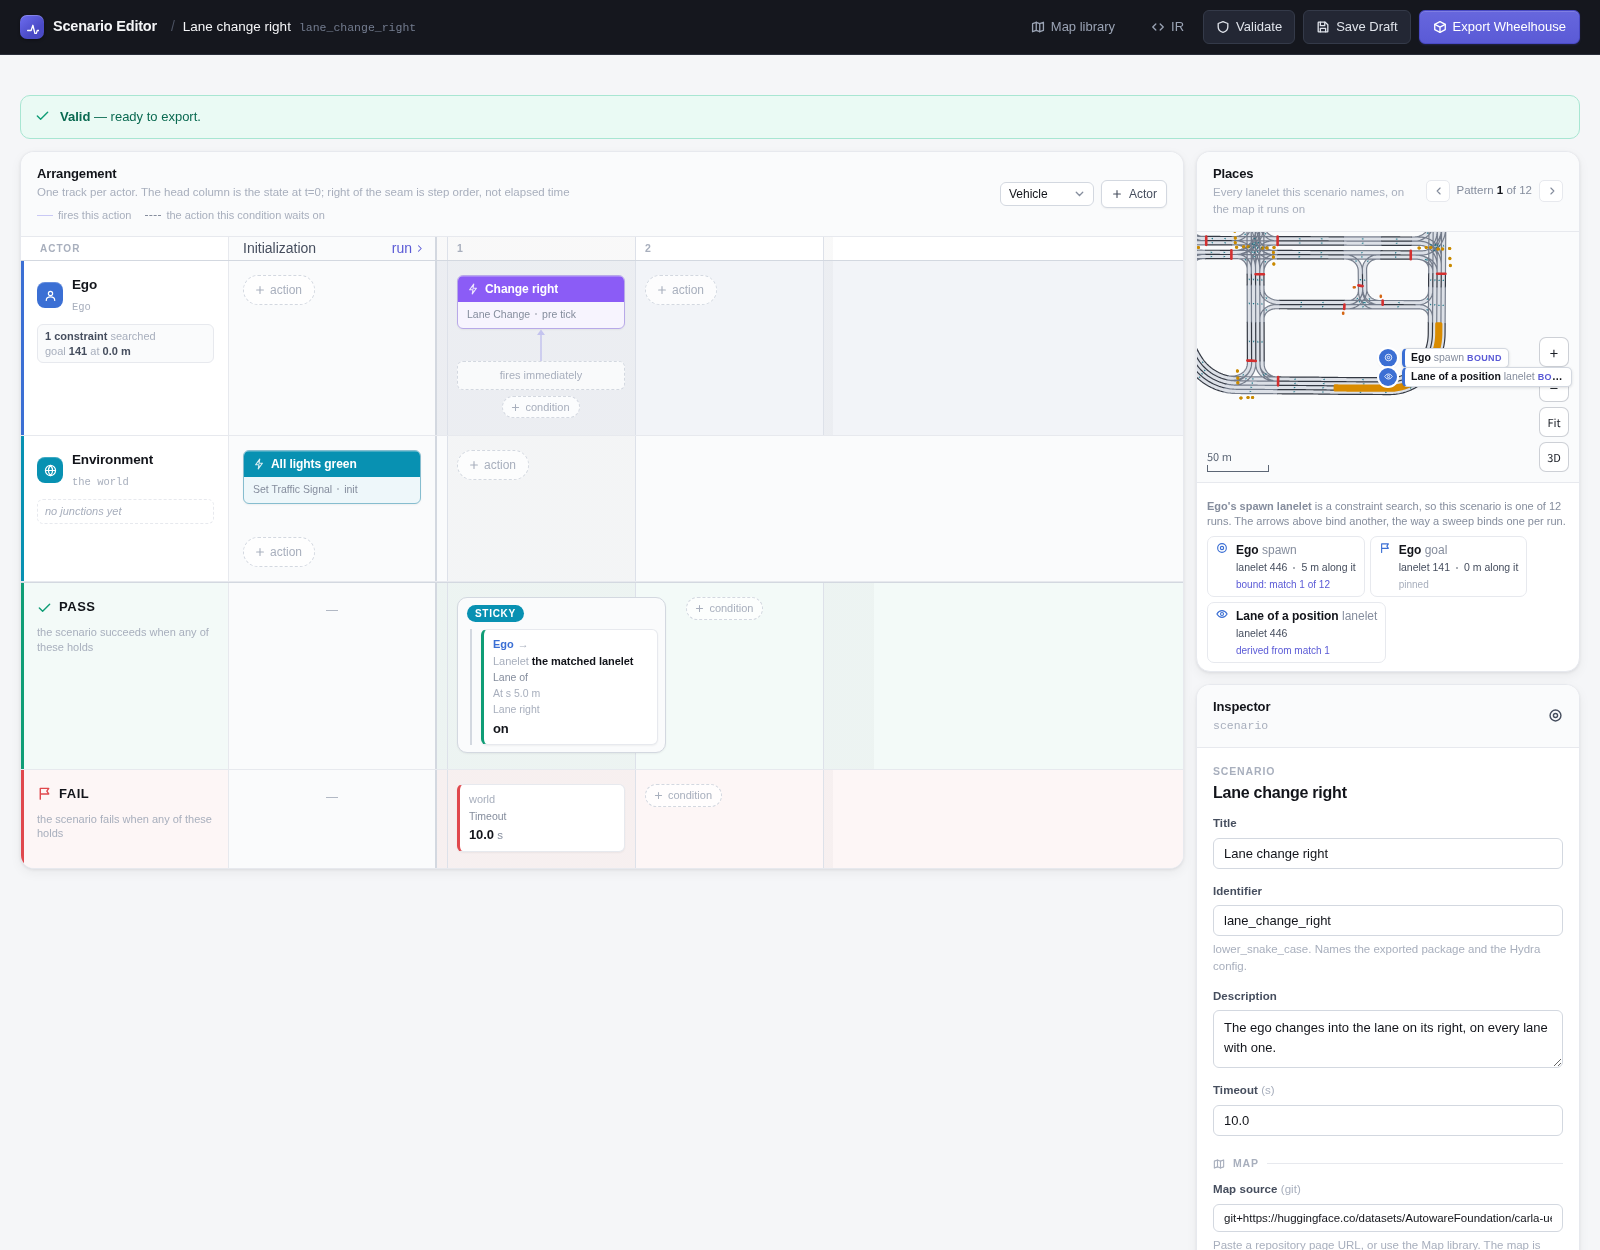
Task: Click Ego's constraint searched goal box
Action: coord(125,343)
